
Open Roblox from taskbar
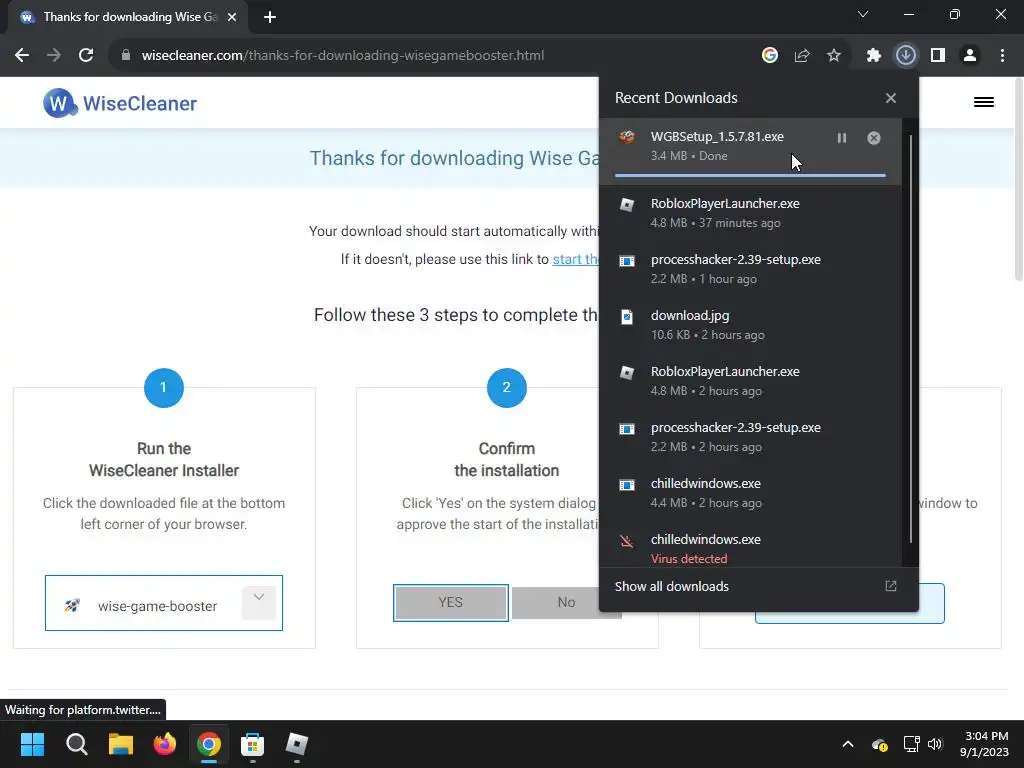click(297, 744)
